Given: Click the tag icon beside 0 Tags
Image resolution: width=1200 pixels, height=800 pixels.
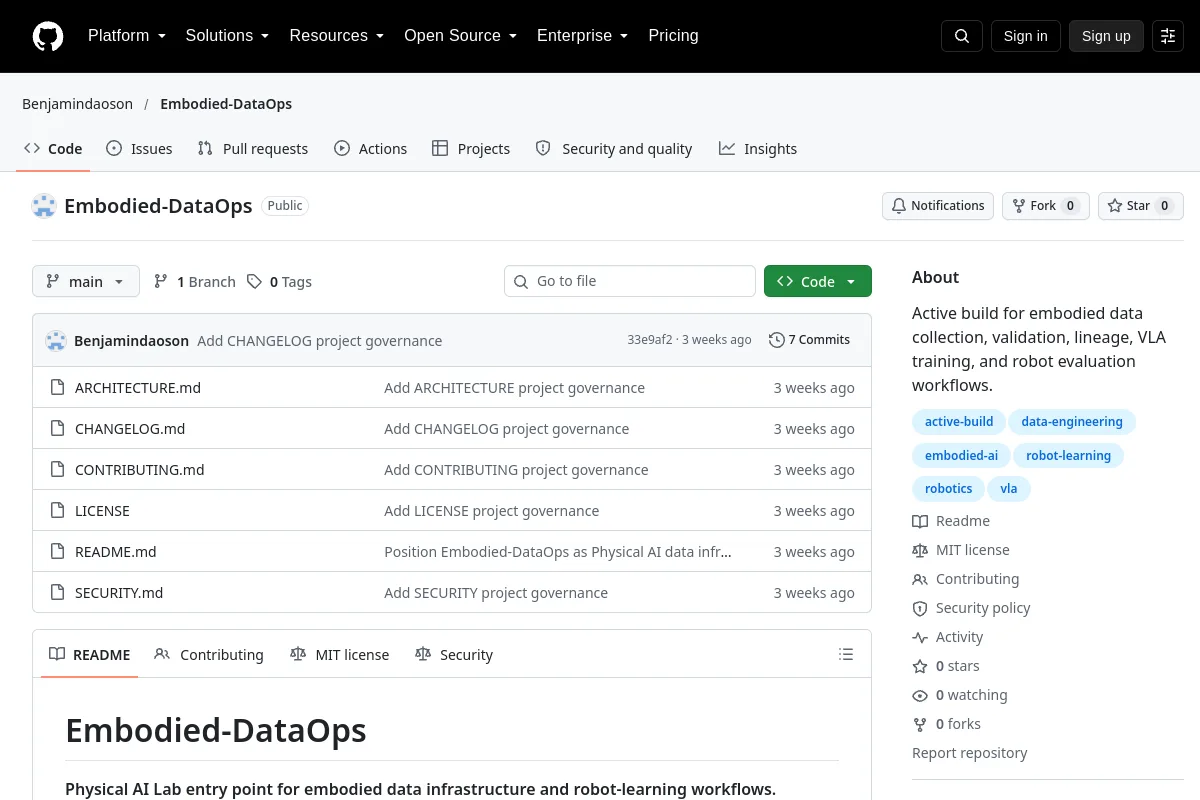Looking at the screenshot, I should click(x=255, y=282).
